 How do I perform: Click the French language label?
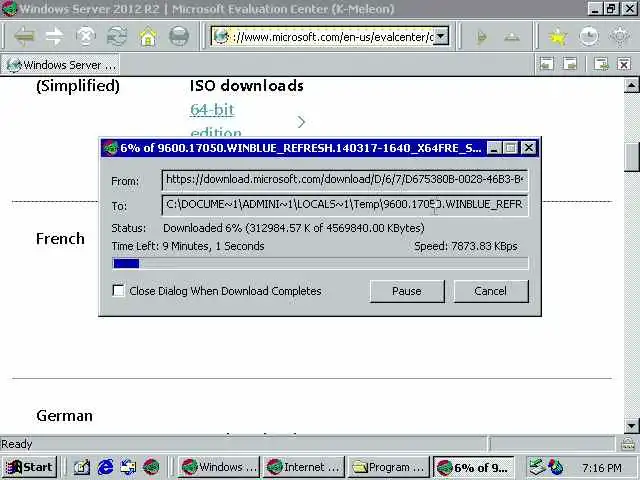point(60,239)
